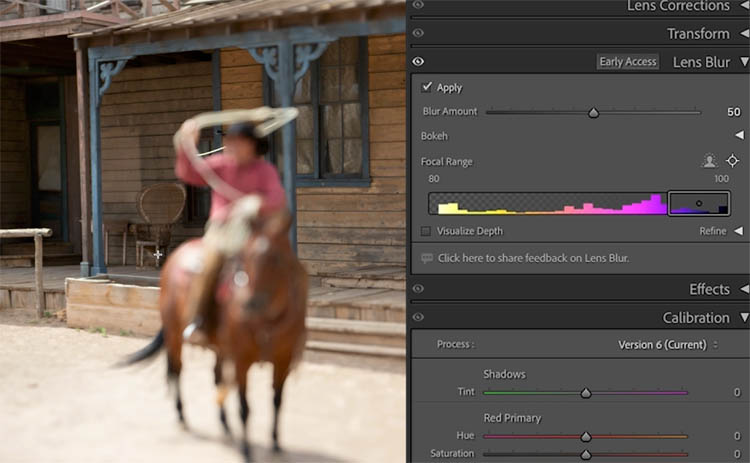
Task: Click the Red Primary Hue slider handle
Action: click(x=585, y=437)
